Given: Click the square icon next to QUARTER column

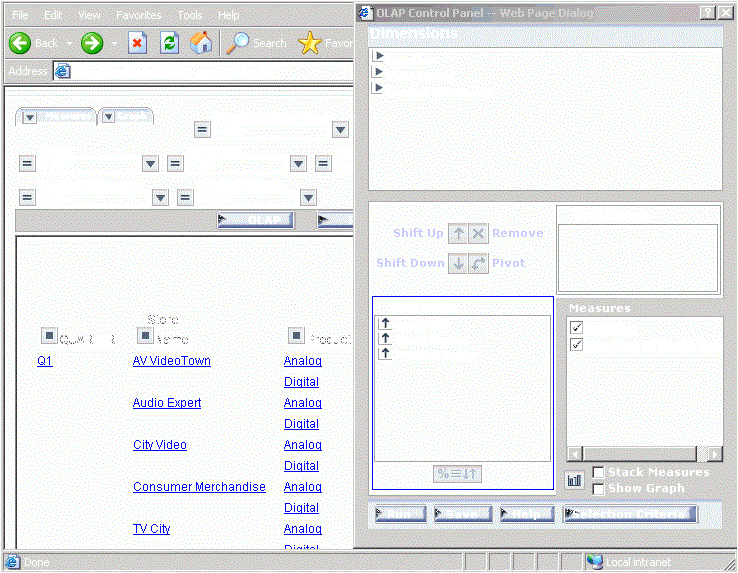Looking at the screenshot, I should click(x=48, y=335).
